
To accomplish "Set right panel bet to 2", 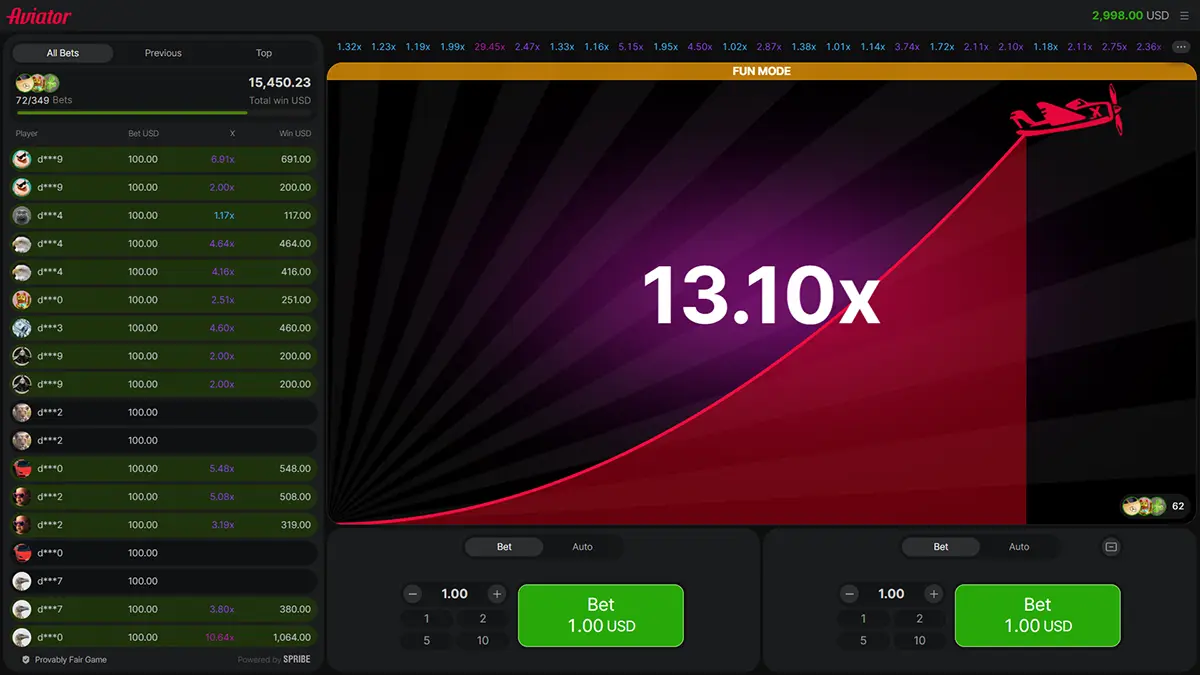I will pyautogui.click(x=920, y=619).
